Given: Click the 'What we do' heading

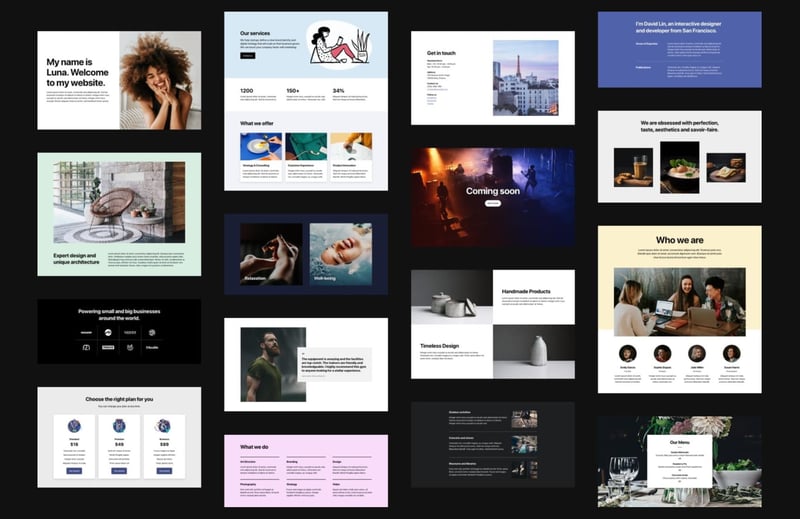Looking at the screenshot, I should 254,447.
